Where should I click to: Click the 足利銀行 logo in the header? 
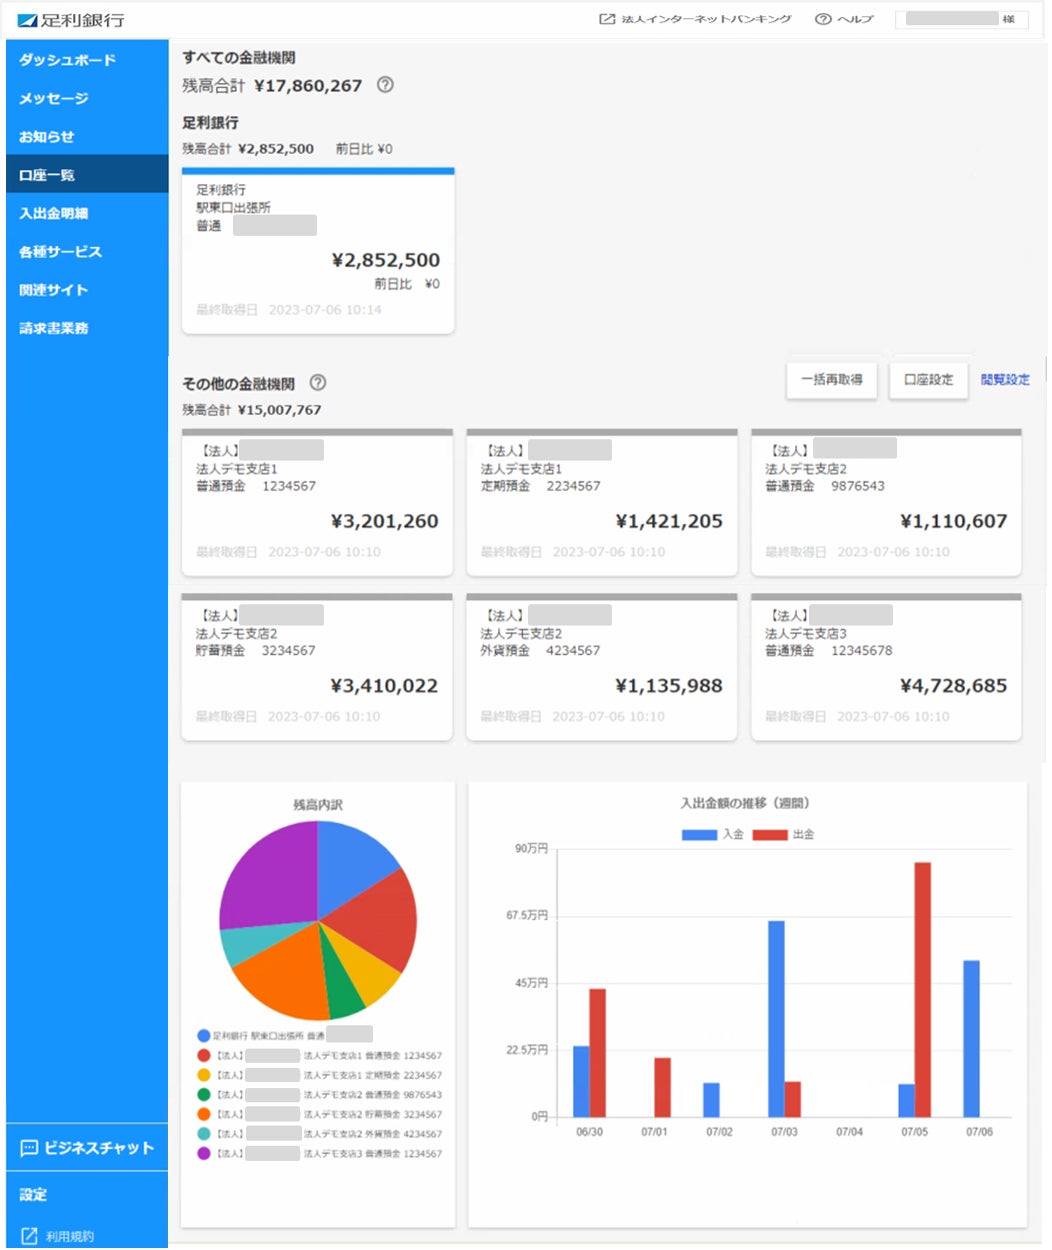[x=71, y=20]
